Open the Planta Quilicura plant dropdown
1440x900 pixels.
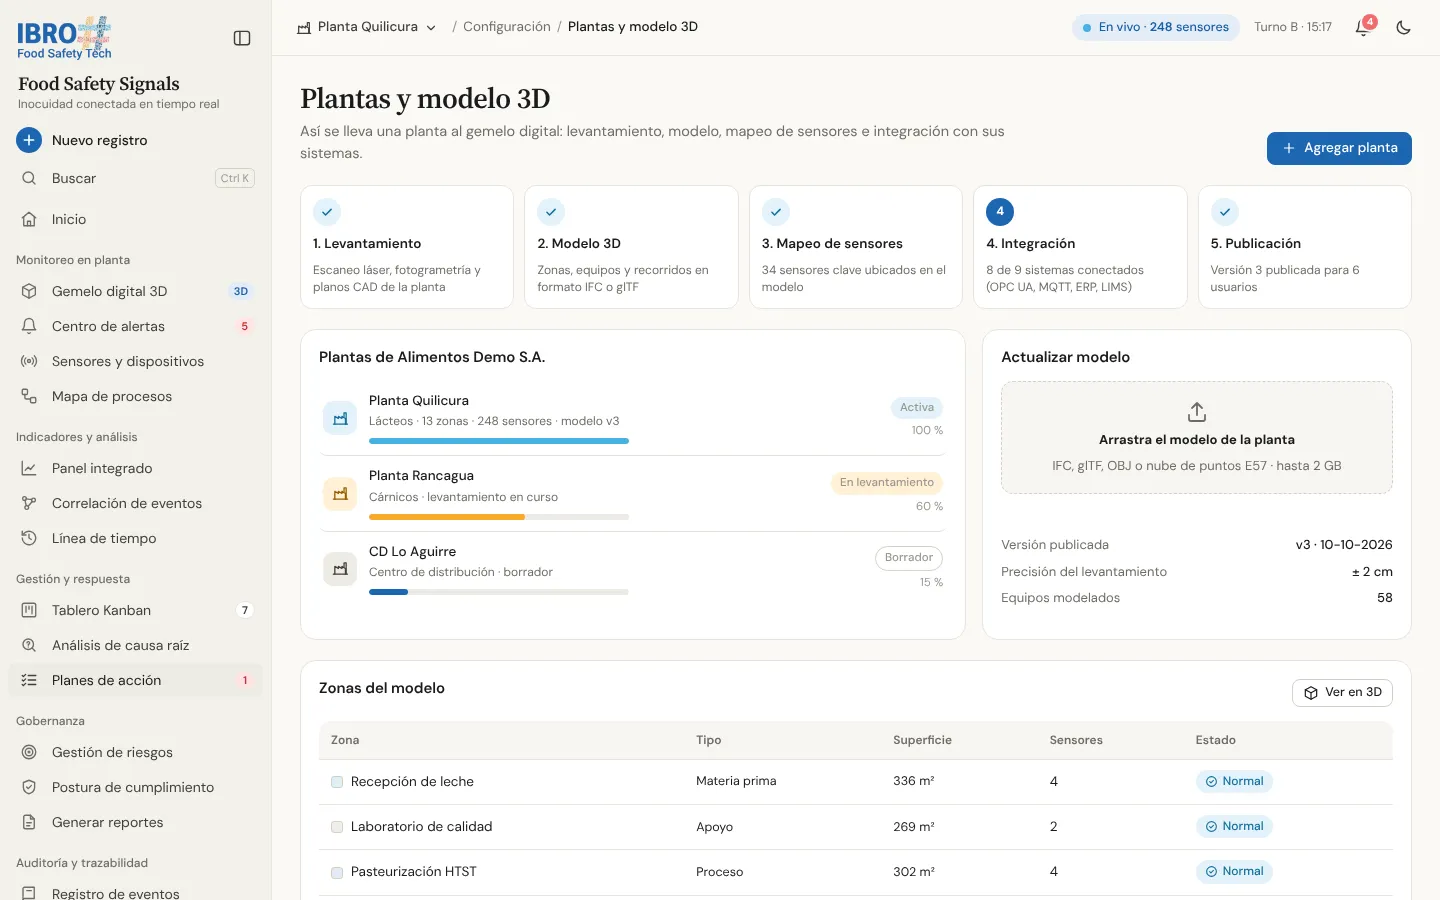pos(367,27)
